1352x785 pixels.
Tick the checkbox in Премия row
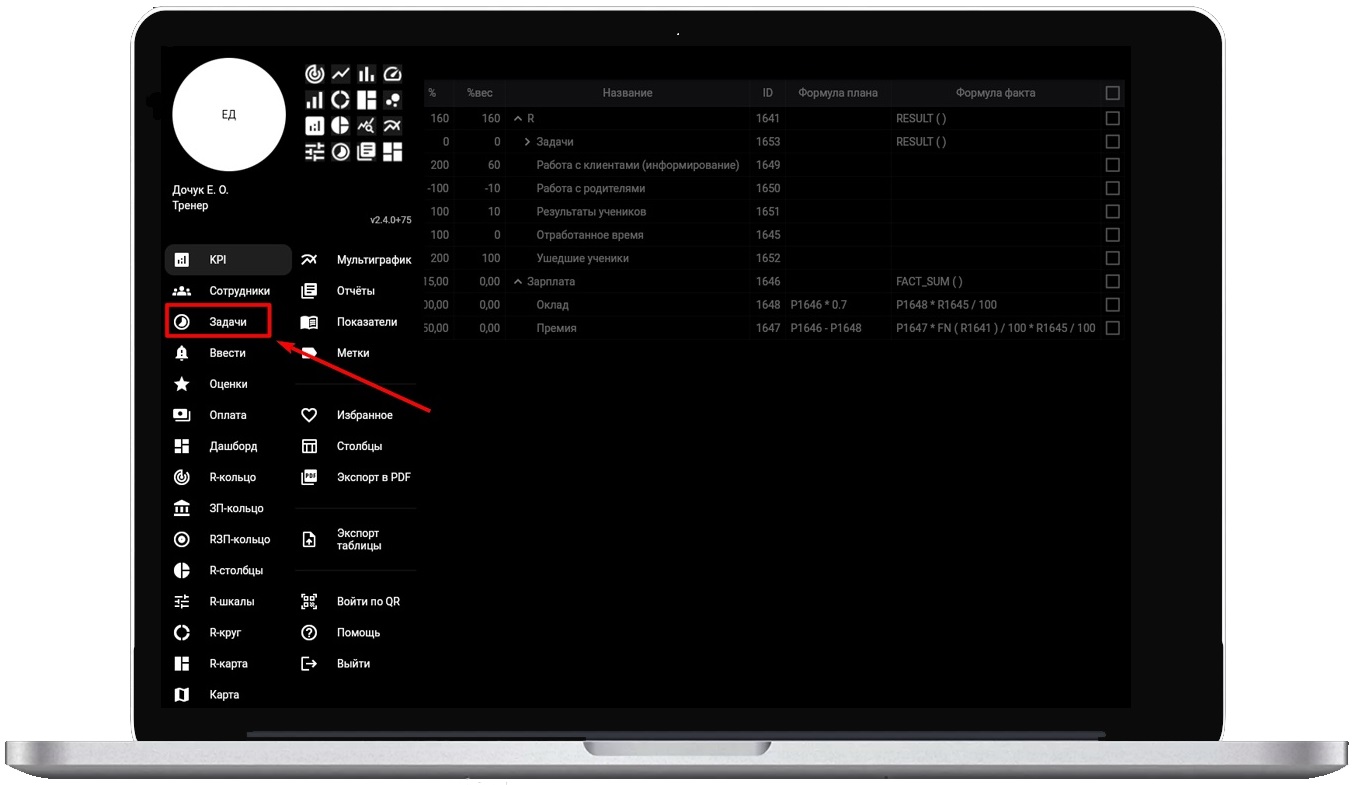coord(1112,328)
